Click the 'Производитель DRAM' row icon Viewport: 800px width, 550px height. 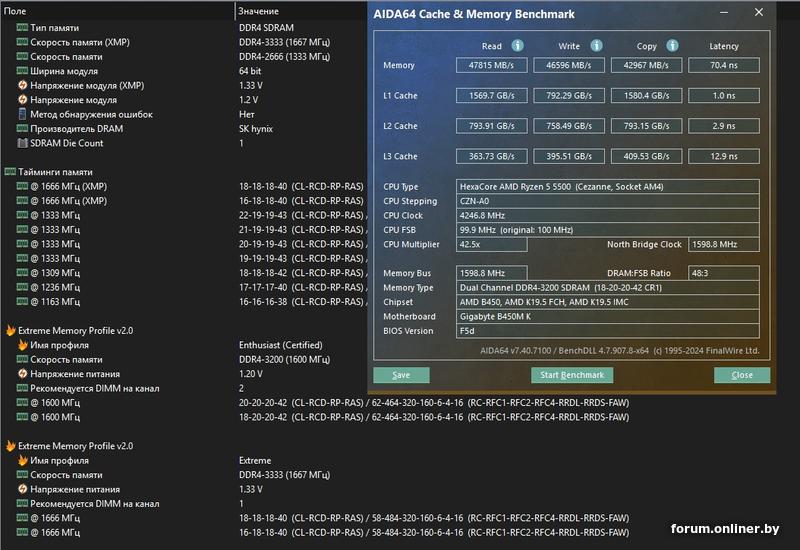[x=22, y=129]
